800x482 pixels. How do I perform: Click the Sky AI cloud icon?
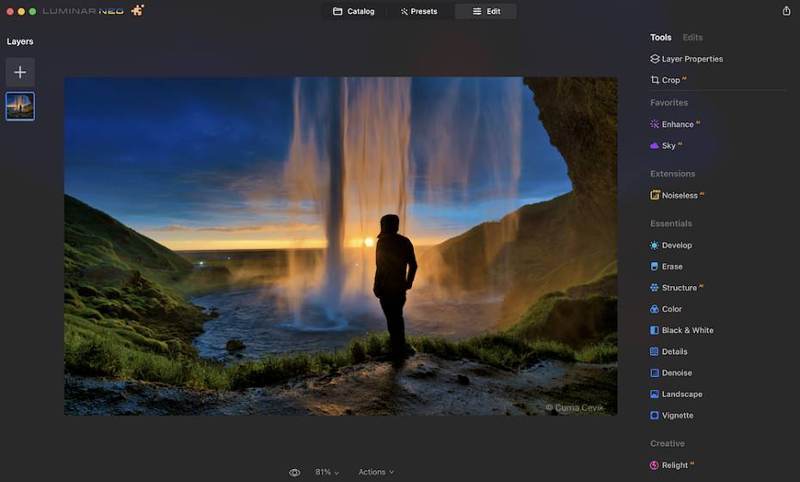[x=655, y=145]
